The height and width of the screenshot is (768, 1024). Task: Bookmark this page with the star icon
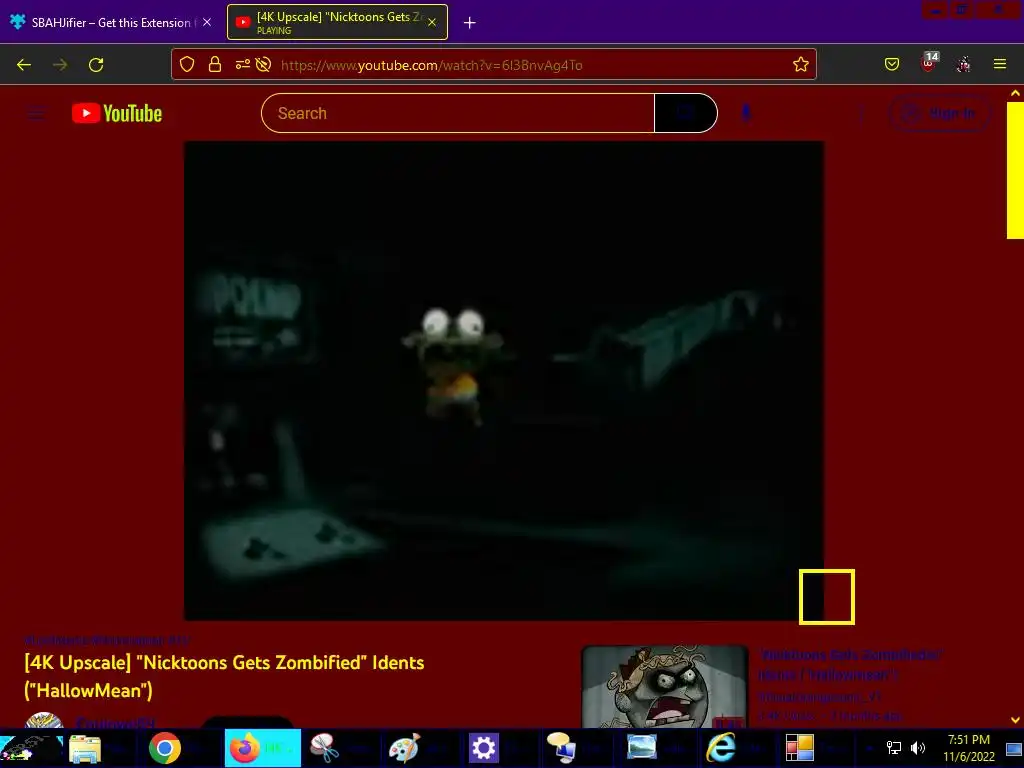(801, 64)
